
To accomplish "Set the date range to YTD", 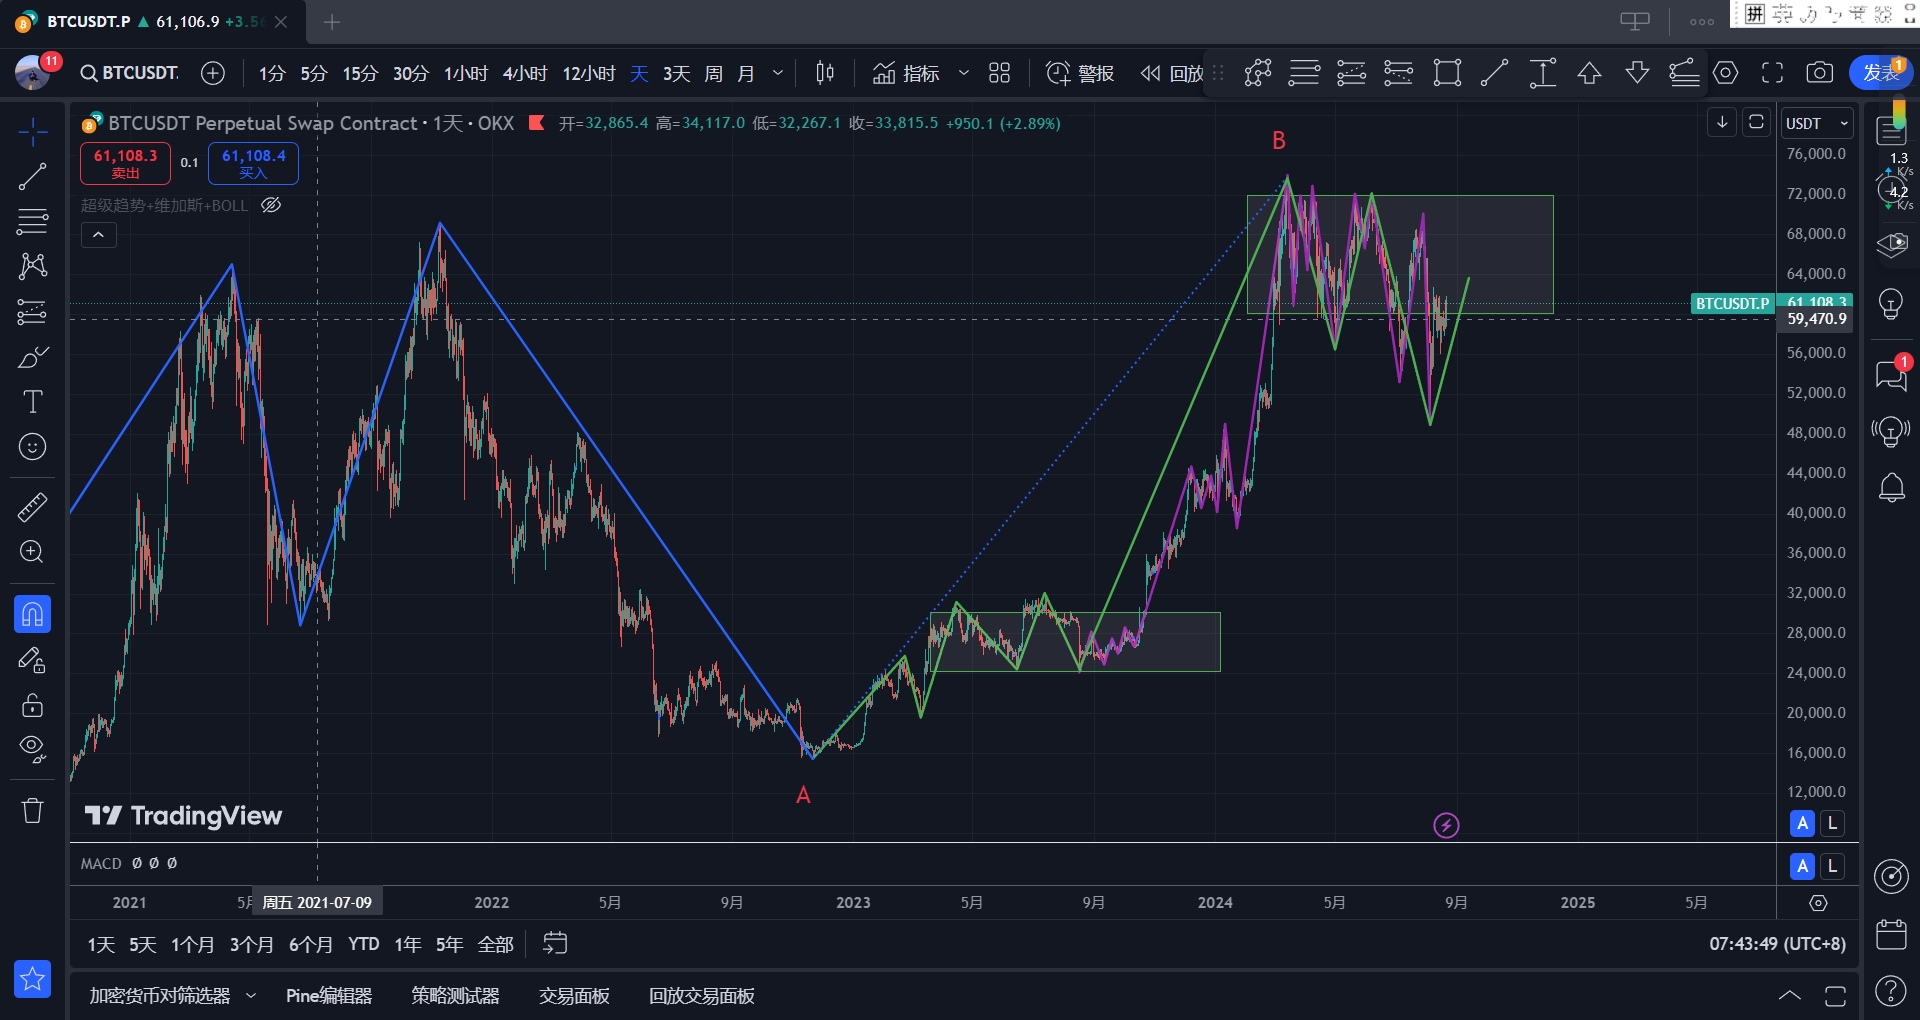I will coord(364,945).
